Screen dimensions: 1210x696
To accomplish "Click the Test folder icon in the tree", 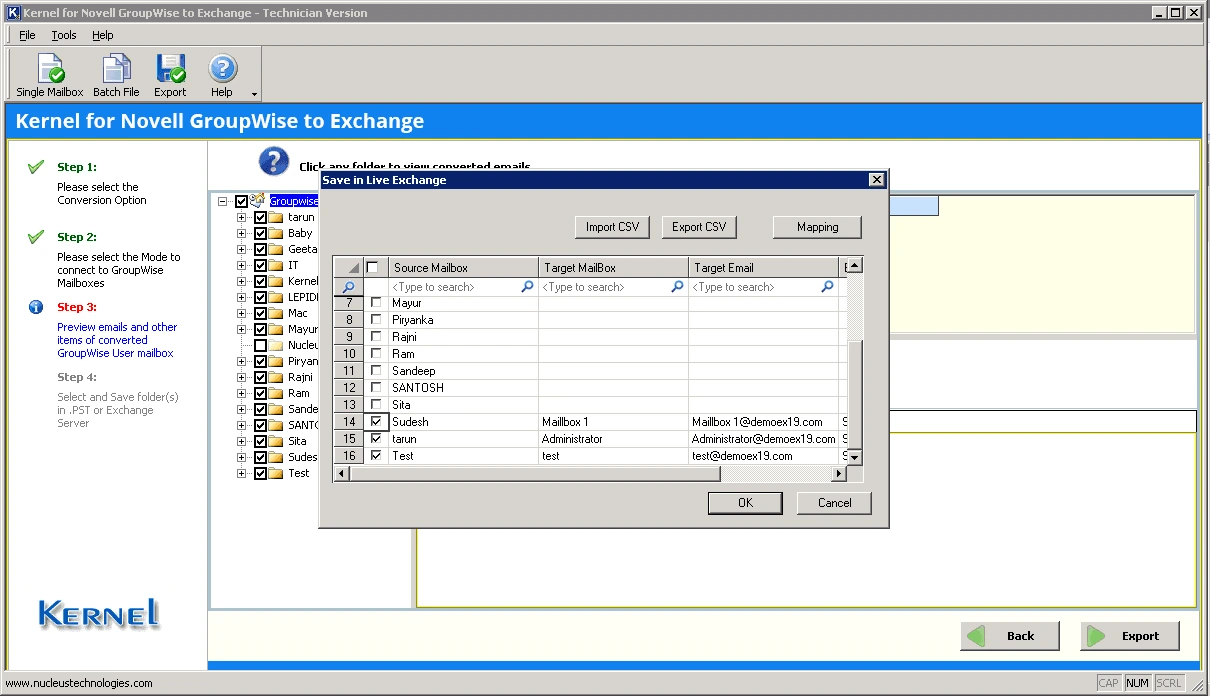I will [x=277, y=473].
